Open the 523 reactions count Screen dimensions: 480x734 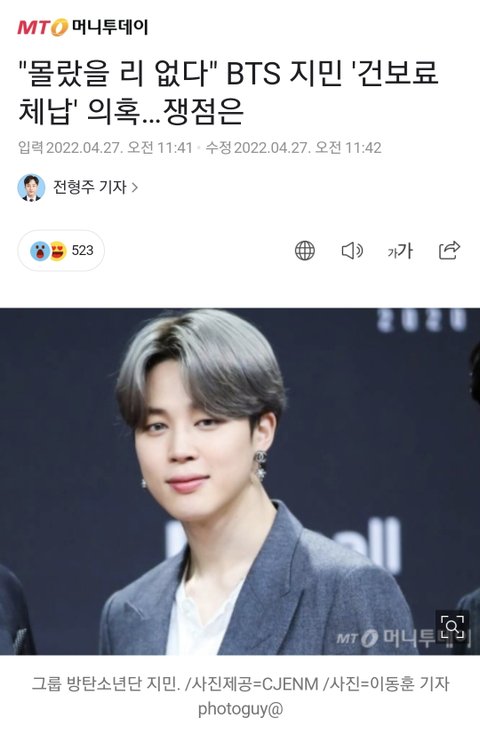pos(82,250)
